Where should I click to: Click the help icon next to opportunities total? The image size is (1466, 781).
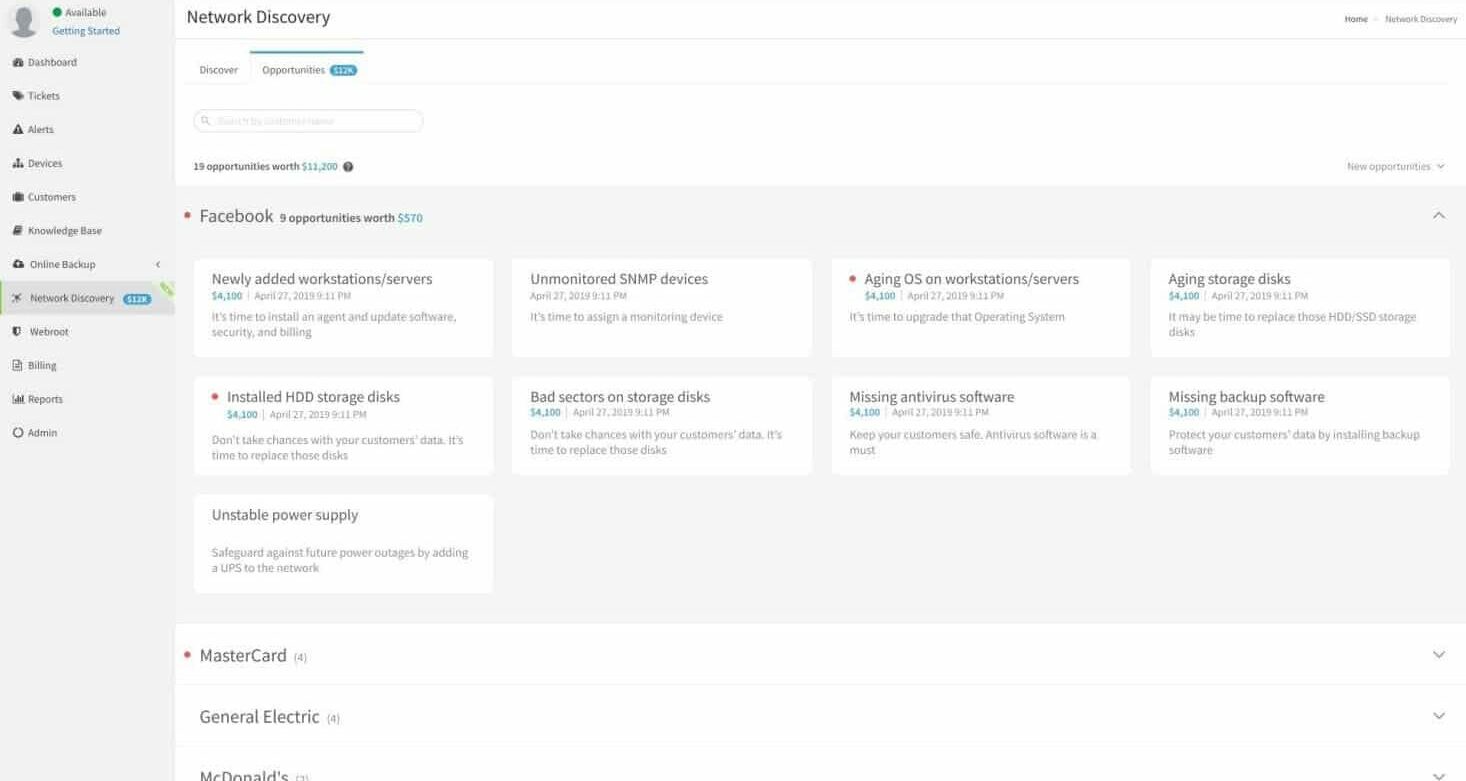(x=348, y=166)
